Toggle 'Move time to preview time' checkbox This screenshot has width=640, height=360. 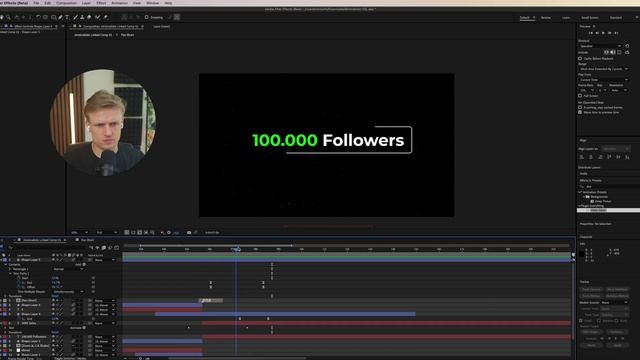pyautogui.click(x=580, y=112)
